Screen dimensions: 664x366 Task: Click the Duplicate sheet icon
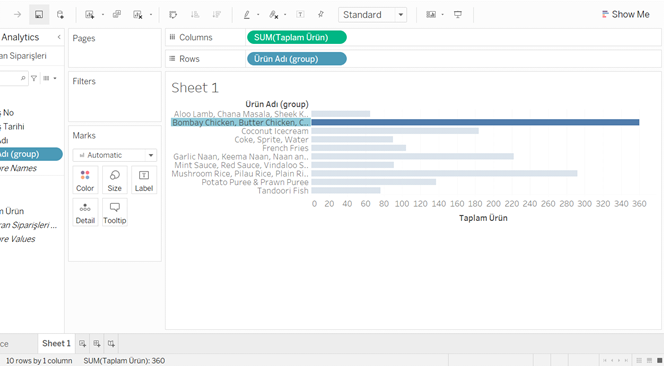point(116,14)
